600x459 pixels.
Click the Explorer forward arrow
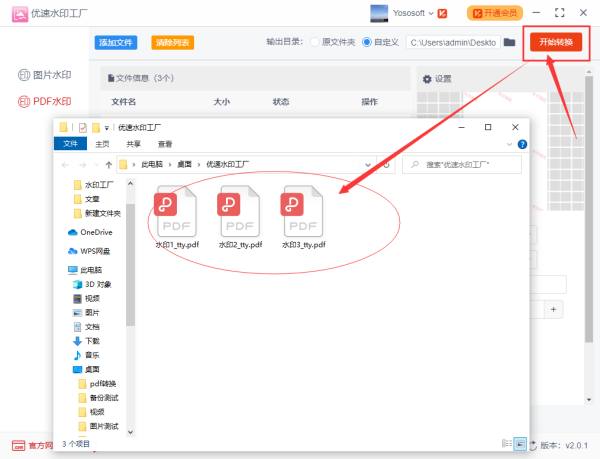tap(82, 165)
